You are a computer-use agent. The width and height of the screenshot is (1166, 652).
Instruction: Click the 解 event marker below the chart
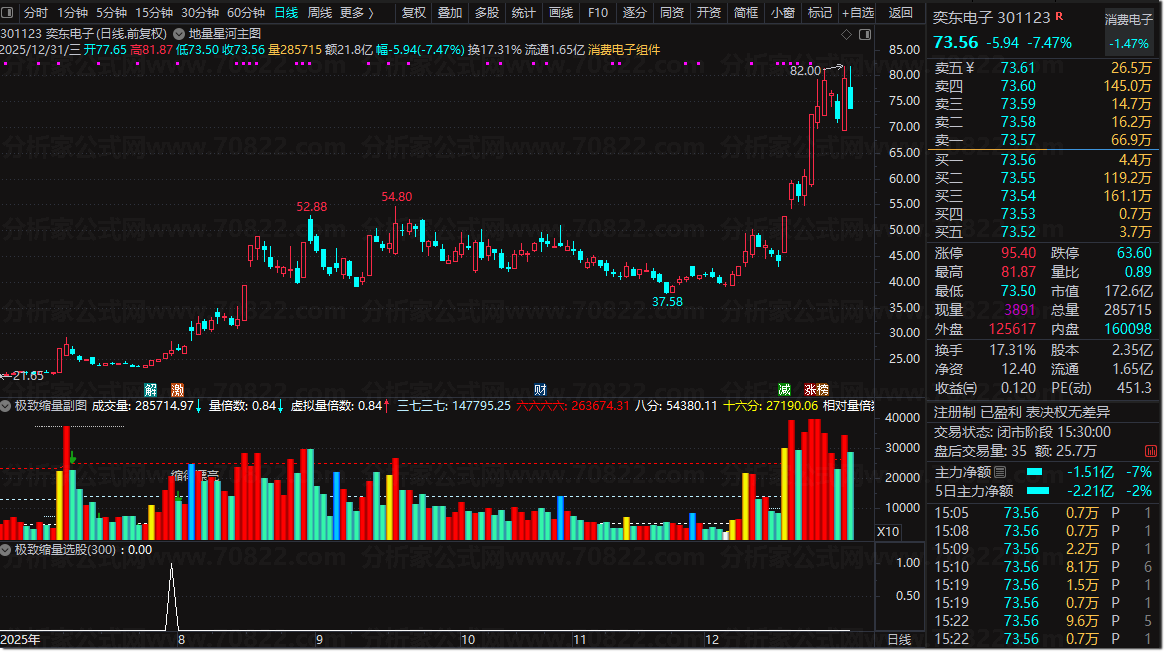click(150, 389)
